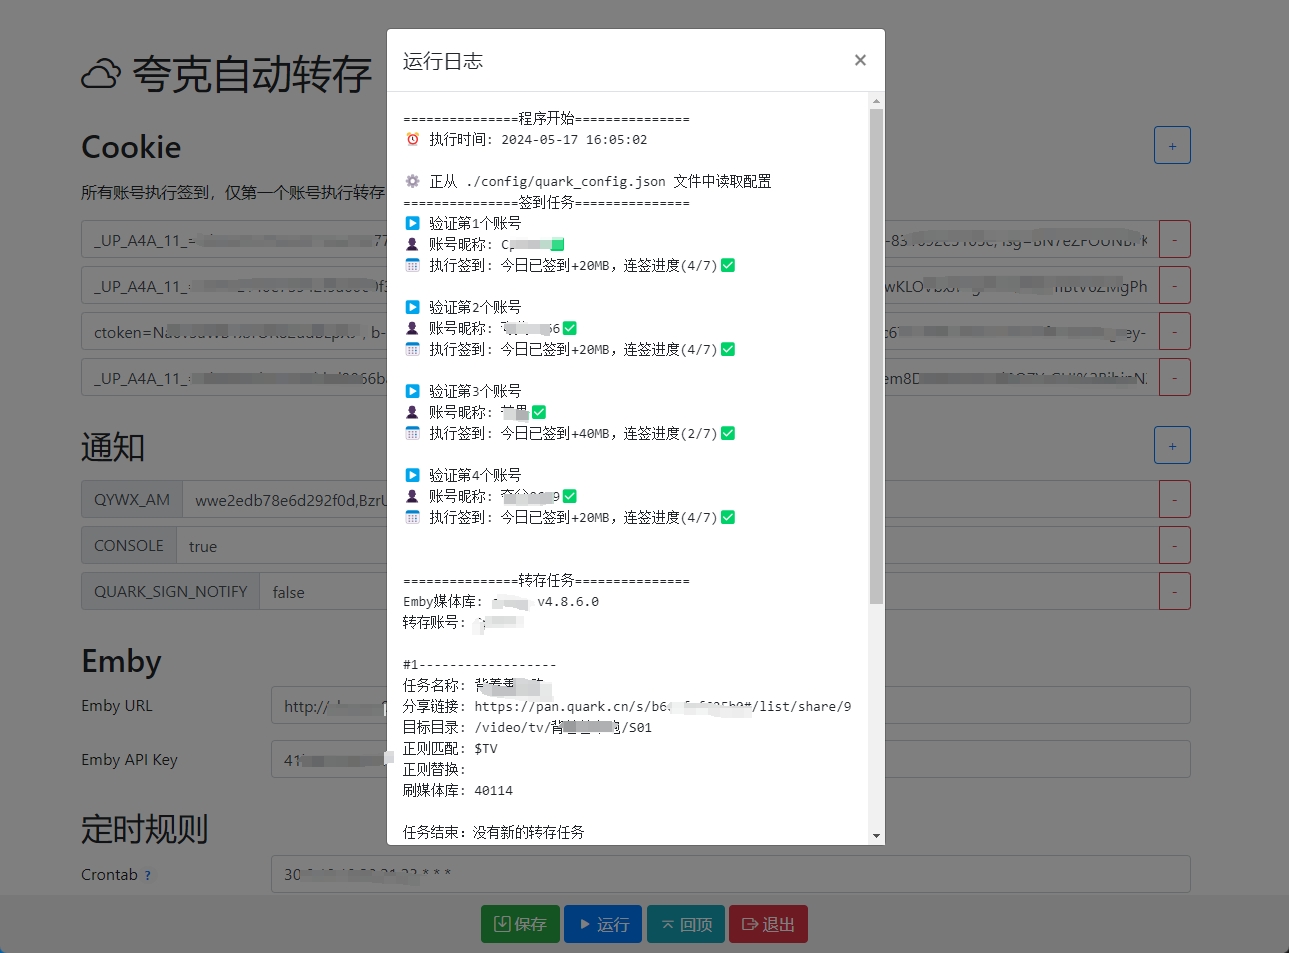Image resolution: width=1289 pixels, height=953 pixels.
Task: Remove the first Cookie entry
Action: [1174, 239]
